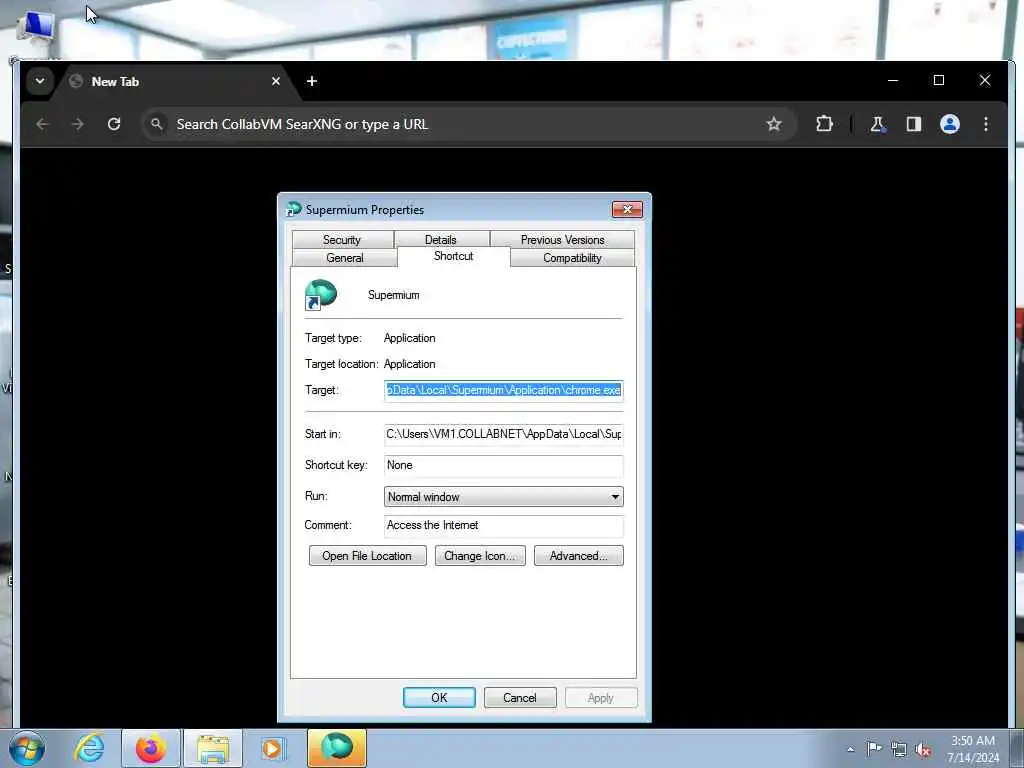Switch to the Previous Versions tab
Screen dimensions: 1024x768
coord(562,240)
